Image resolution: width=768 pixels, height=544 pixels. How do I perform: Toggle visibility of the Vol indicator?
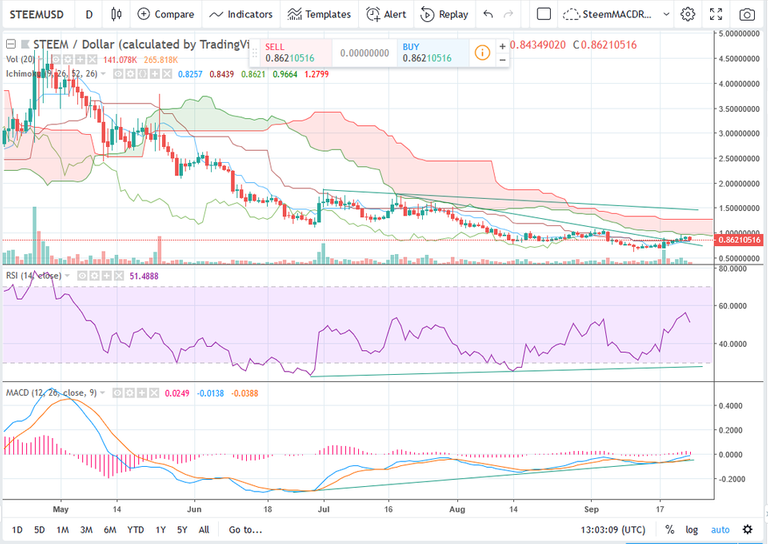(56, 60)
